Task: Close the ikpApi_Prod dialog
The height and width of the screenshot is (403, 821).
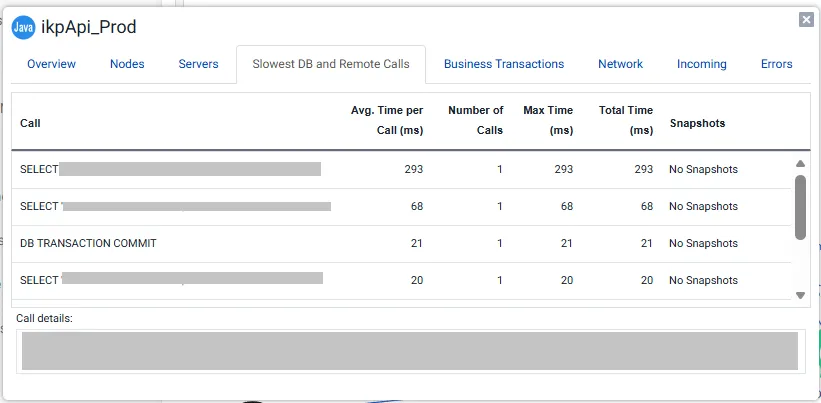Action: [806, 19]
